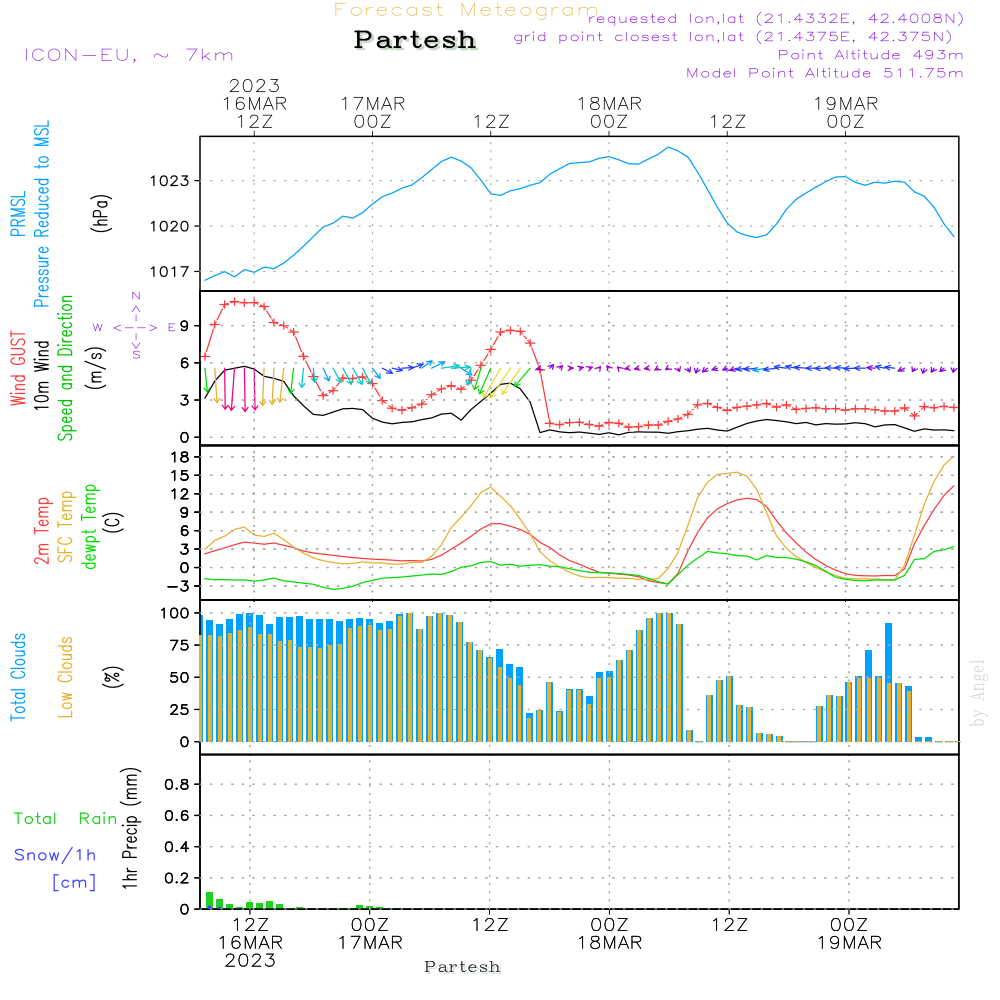Viewport: 1000px width, 1000px height.
Task: Click the '2023' year label above the top axis
Action: [254, 85]
